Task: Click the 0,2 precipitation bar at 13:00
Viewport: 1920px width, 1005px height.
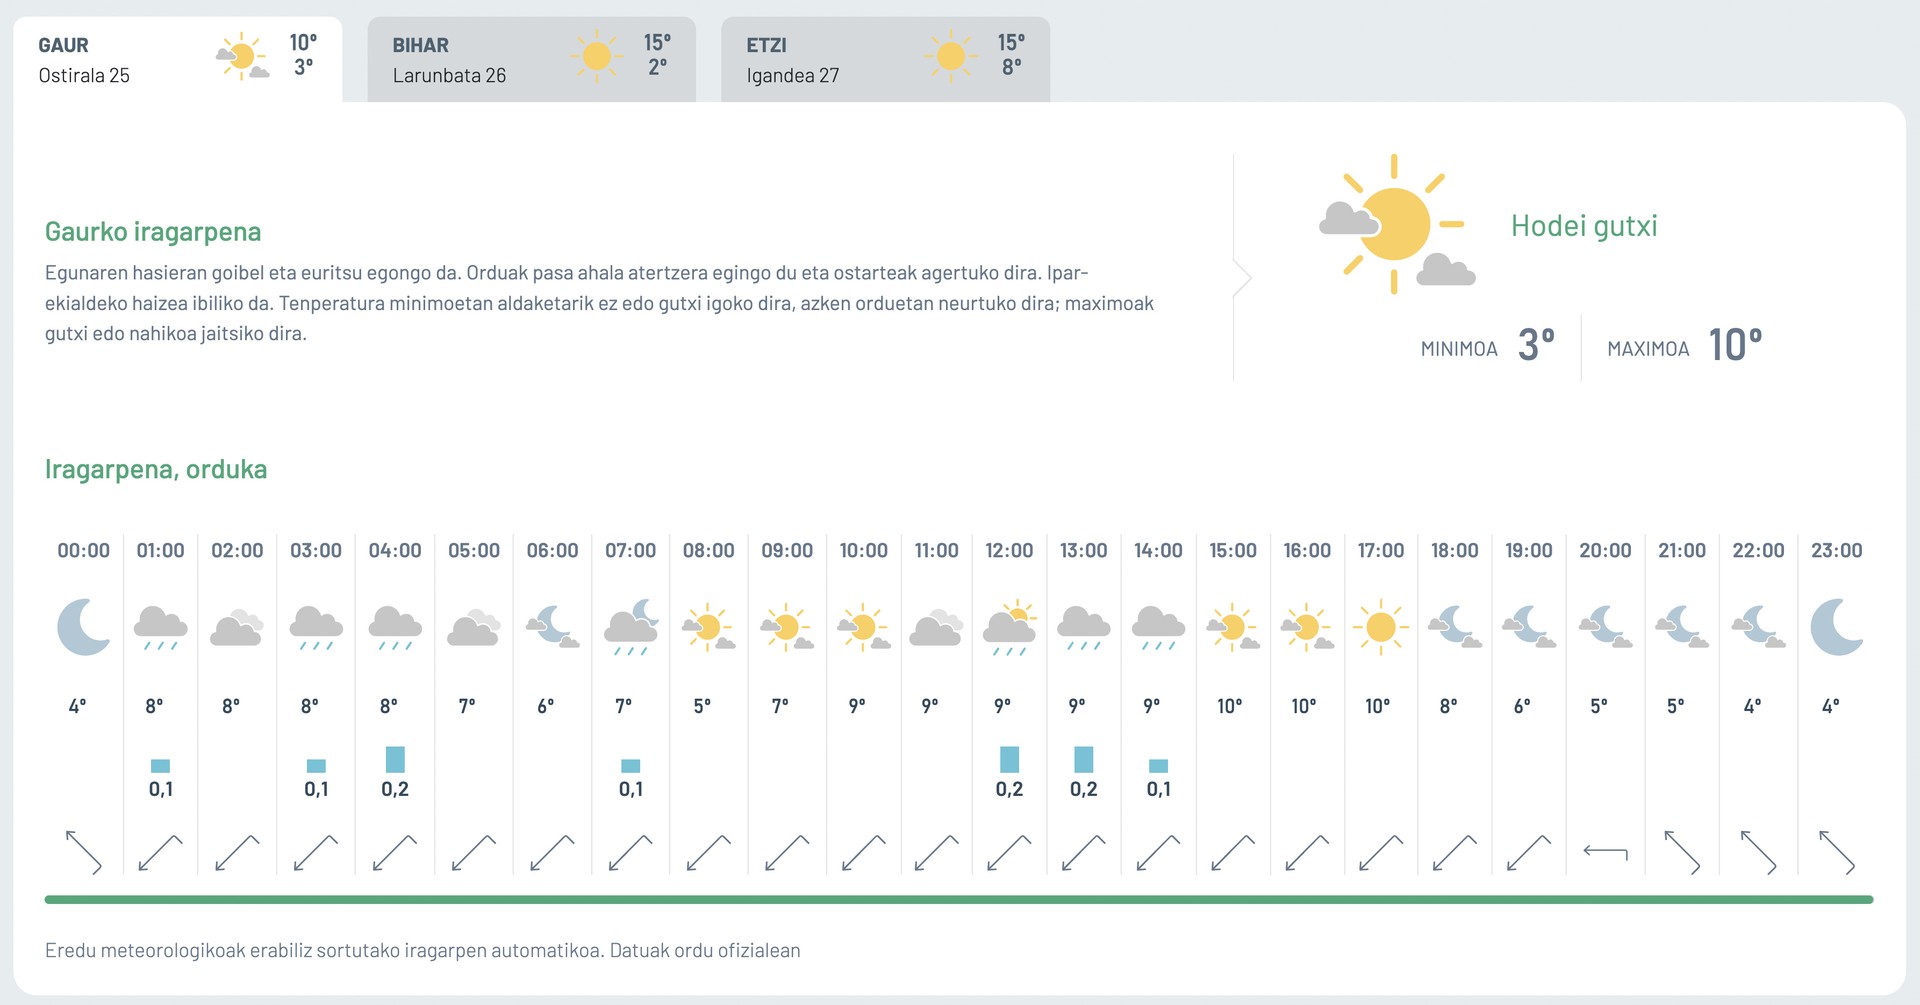Action: pos(1084,759)
